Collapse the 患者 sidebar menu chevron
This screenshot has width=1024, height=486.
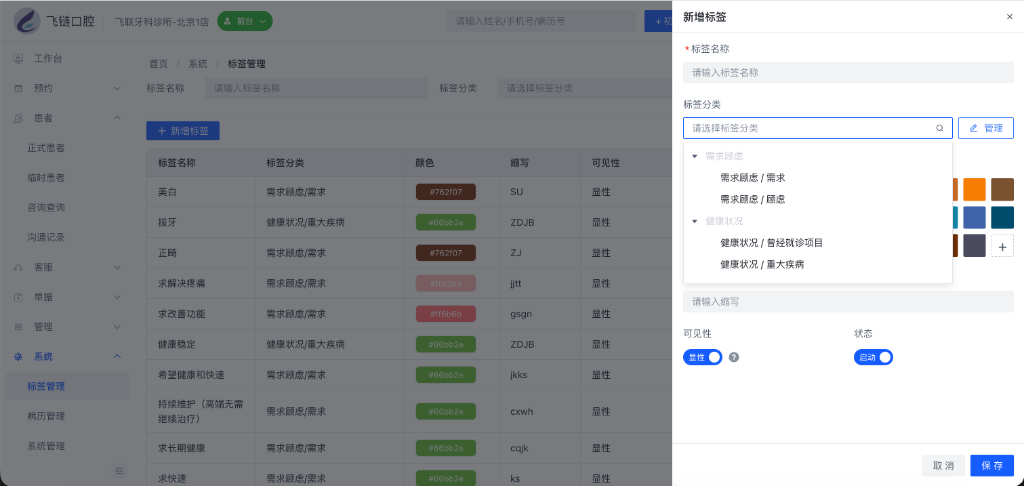[118, 118]
